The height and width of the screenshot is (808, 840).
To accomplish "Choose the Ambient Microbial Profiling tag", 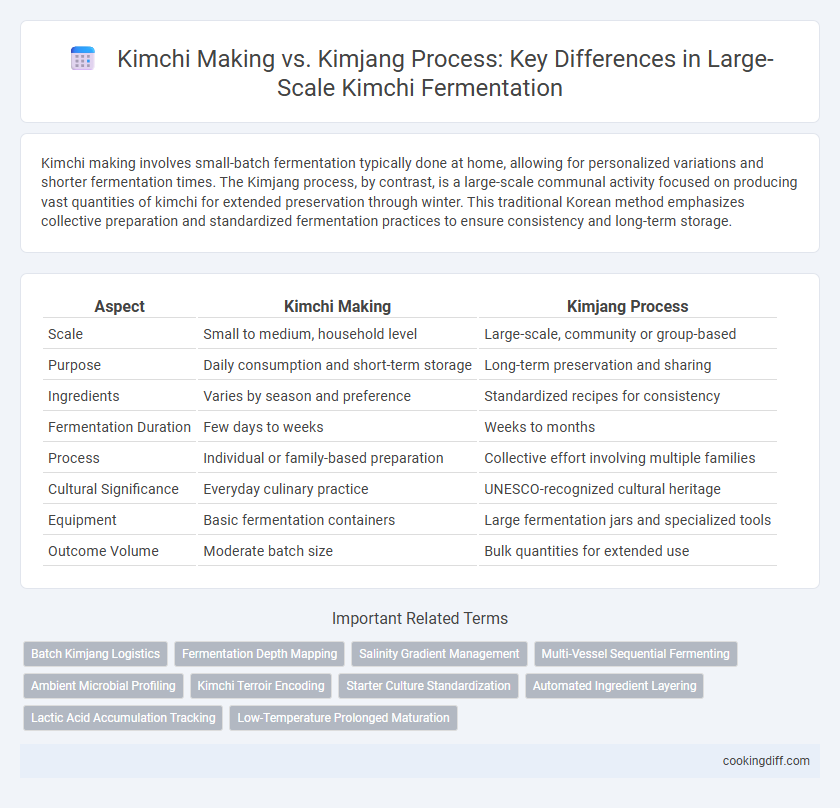I will pyautogui.click(x=103, y=686).
